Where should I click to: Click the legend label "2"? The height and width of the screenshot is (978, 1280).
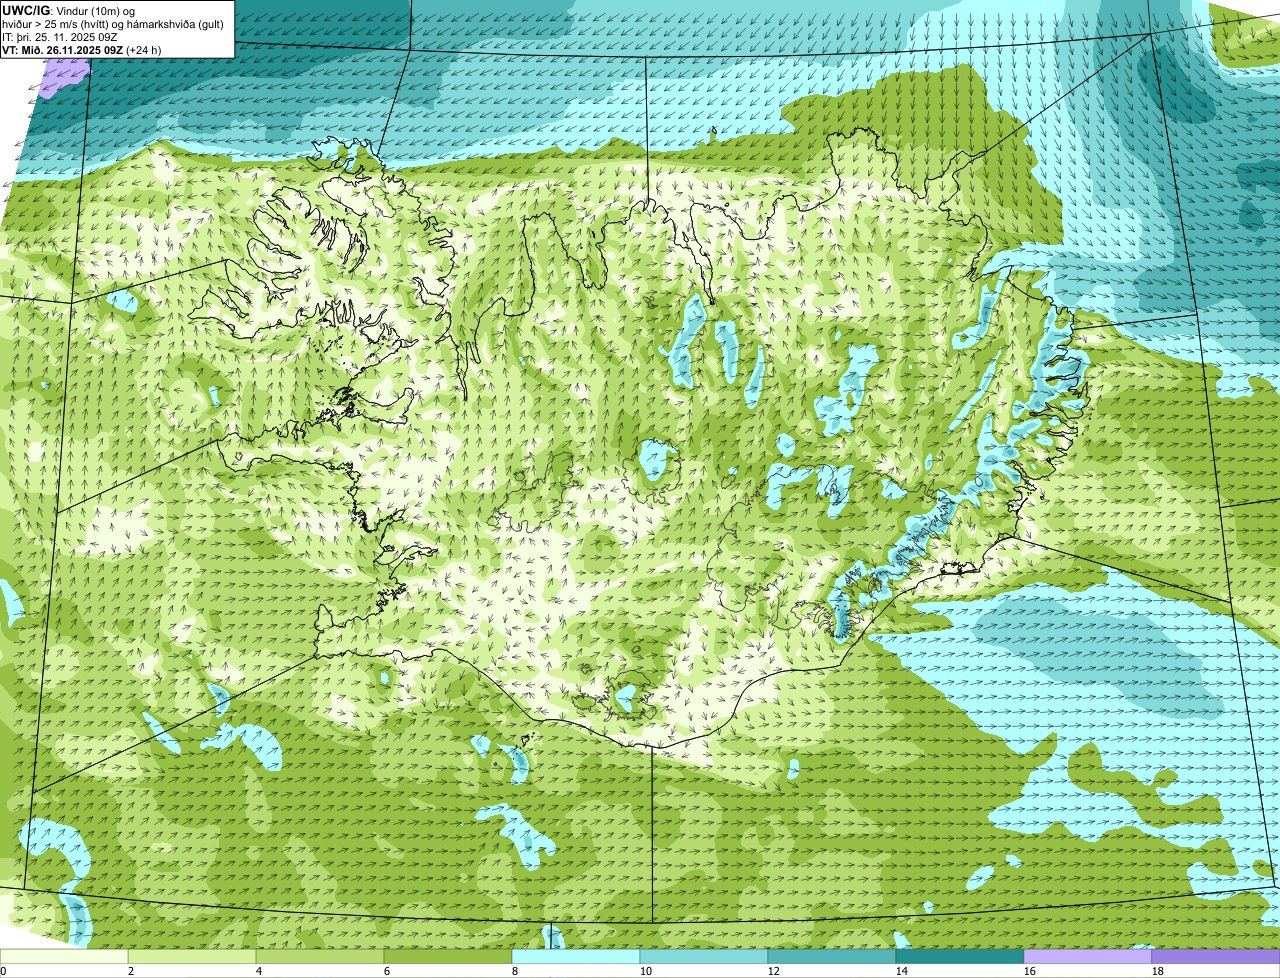point(131,971)
